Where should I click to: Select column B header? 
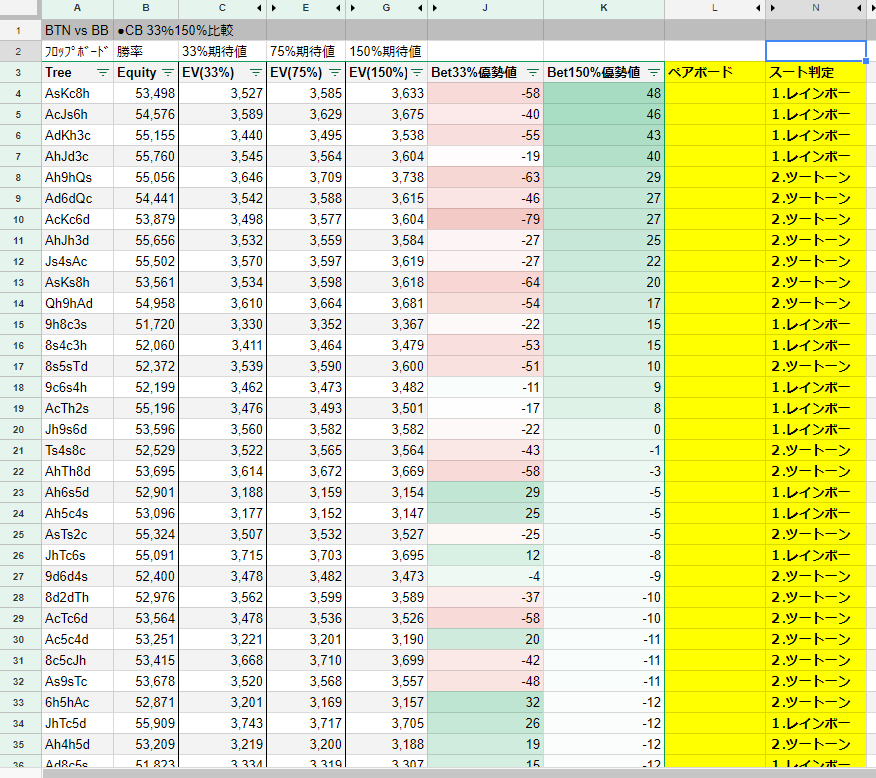point(146,8)
